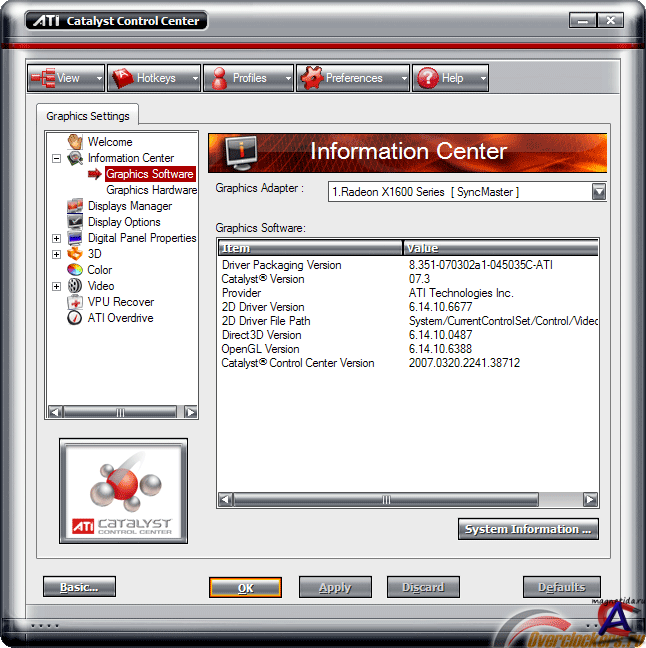The height and width of the screenshot is (648, 646).
Task: Expand the Digital Panel Properties node
Action: [x=57, y=238]
